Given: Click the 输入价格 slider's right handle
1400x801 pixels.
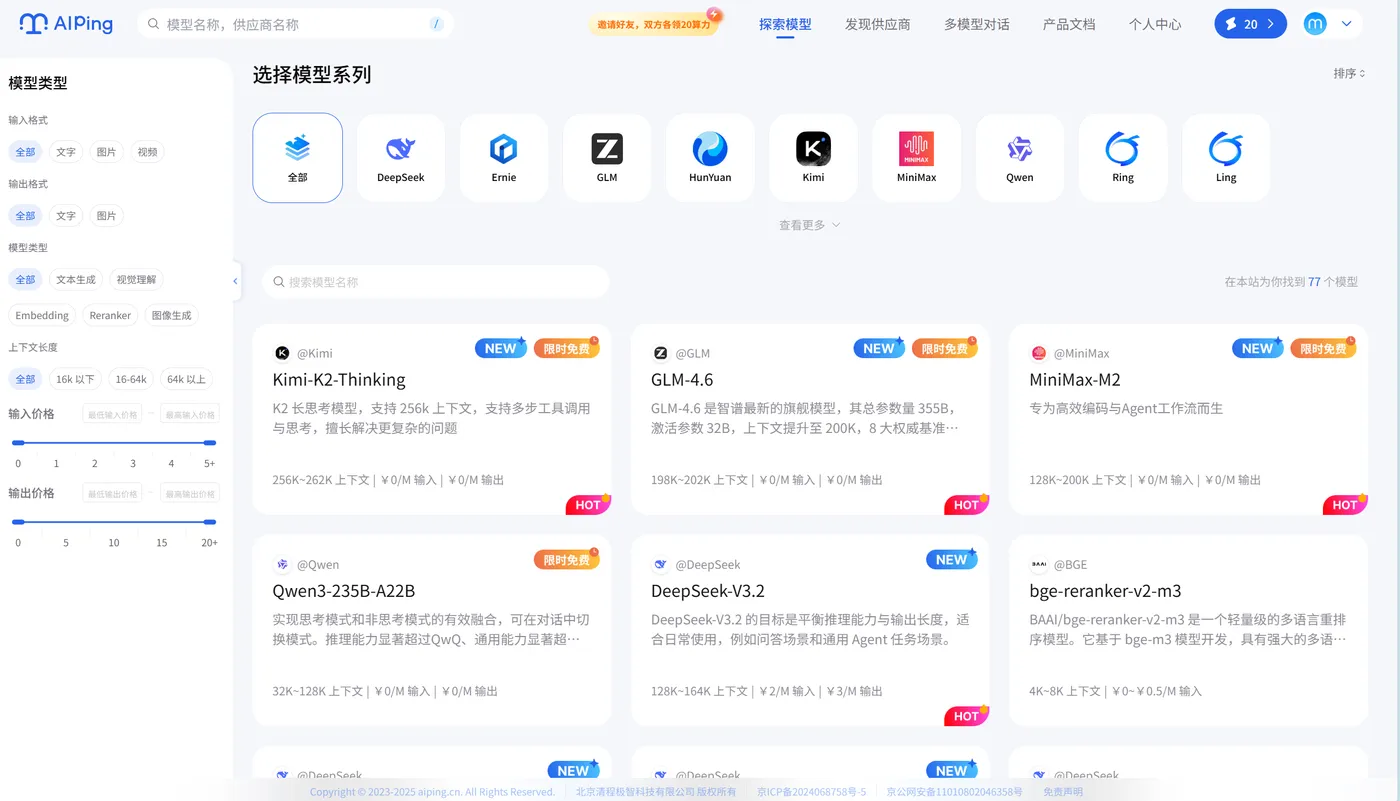Looking at the screenshot, I should click(209, 442).
